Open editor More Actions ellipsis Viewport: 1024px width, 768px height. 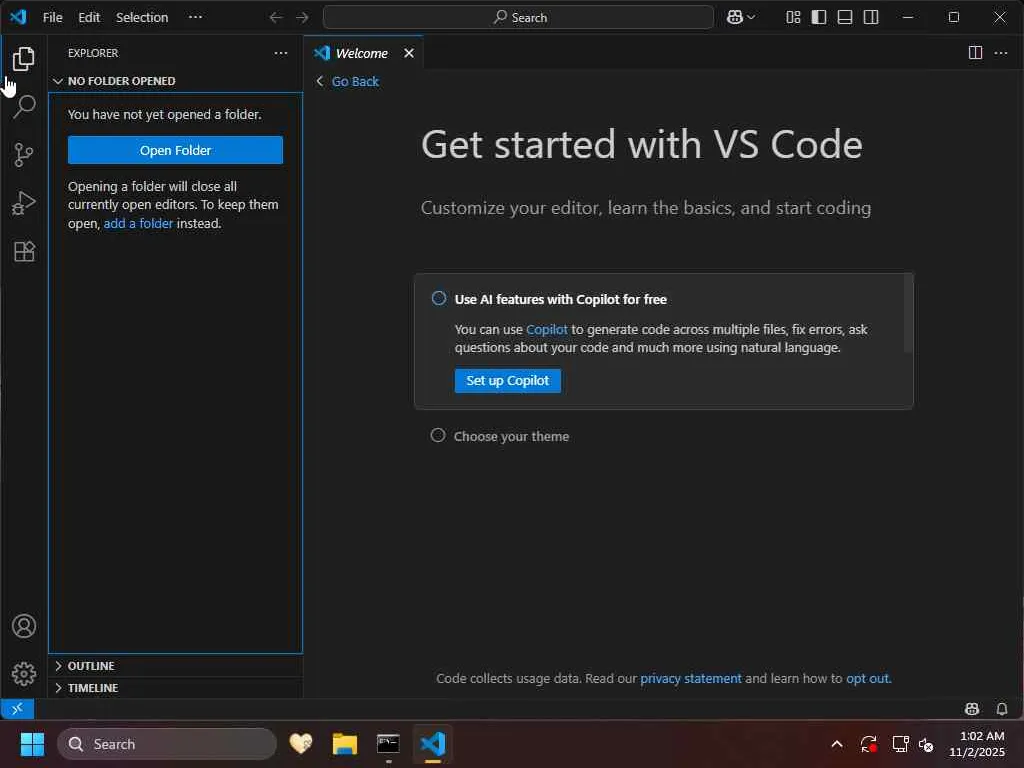1001,53
